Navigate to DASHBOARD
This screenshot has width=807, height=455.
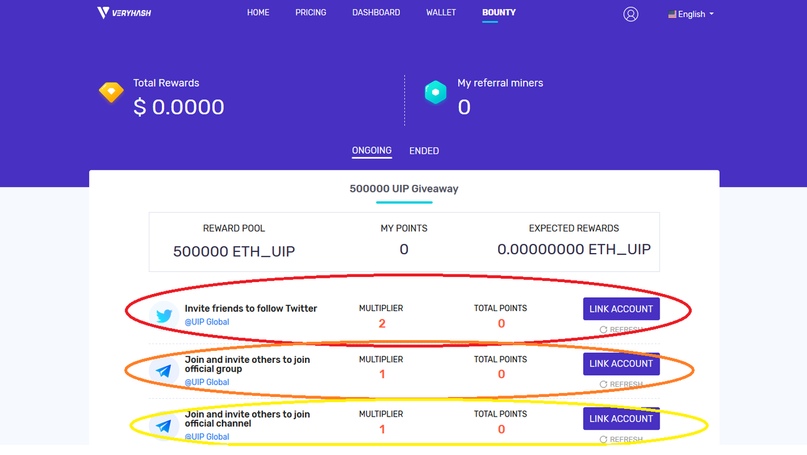(376, 12)
